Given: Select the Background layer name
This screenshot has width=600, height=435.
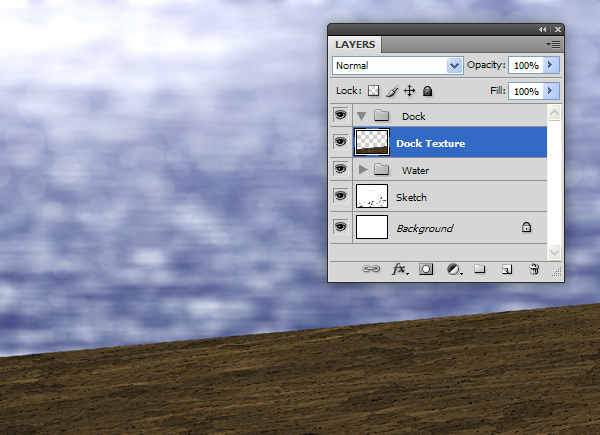Looking at the screenshot, I should coord(425,228).
